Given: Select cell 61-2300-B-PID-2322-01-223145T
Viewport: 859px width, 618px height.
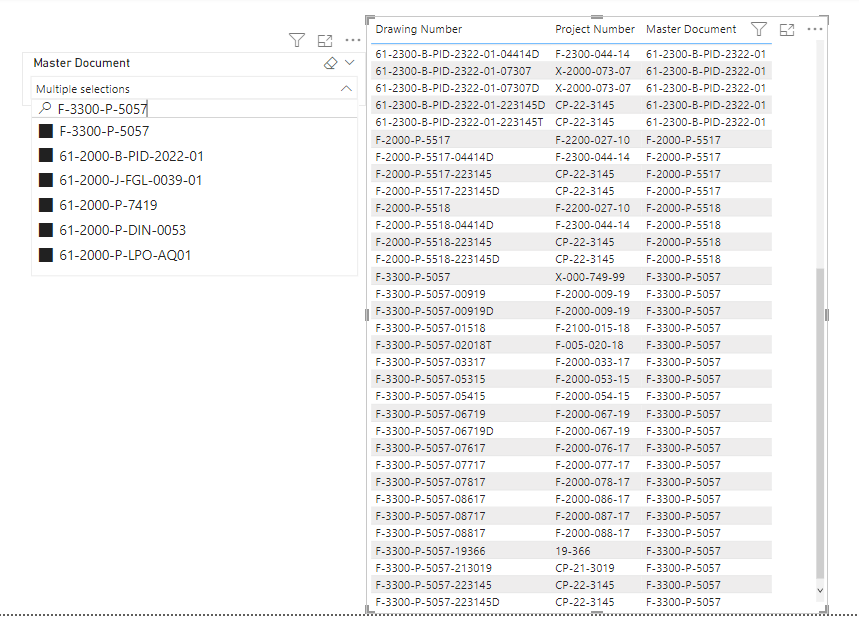Looking at the screenshot, I should (x=459, y=122).
